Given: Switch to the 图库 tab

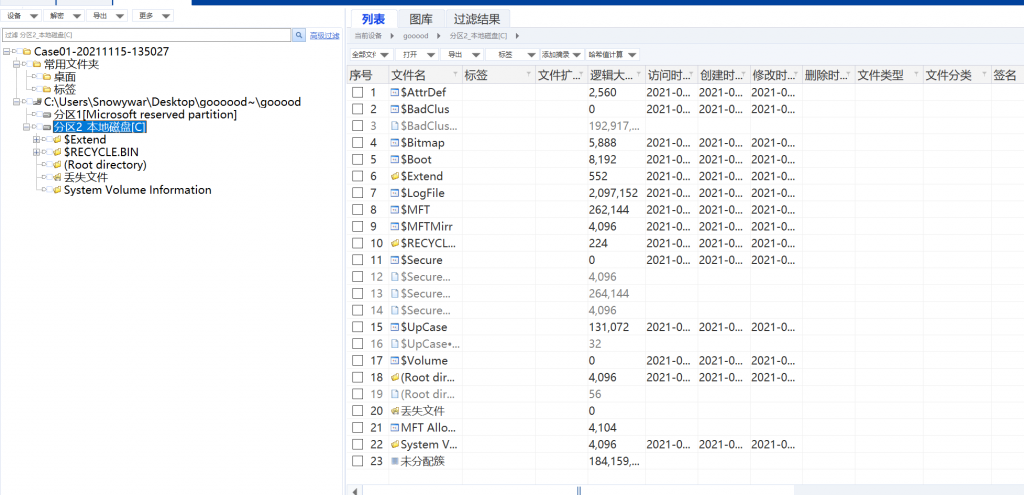Looking at the screenshot, I should [x=421, y=18].
